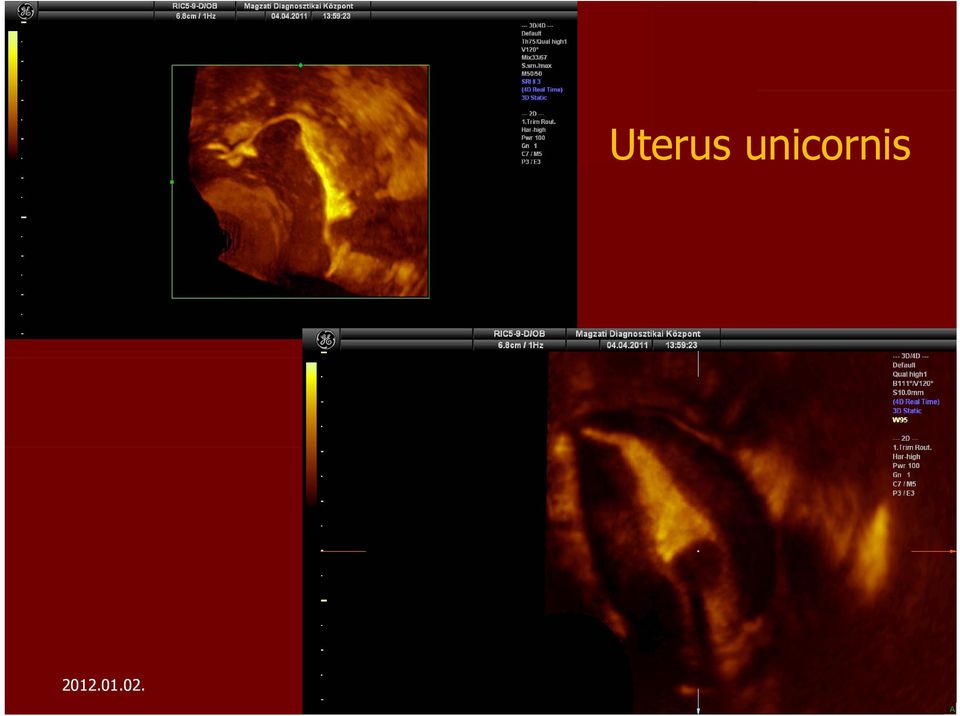This screenshot has width=960, height=716.
Task: Click '1.Trim Rout.' in the upper panel
Action: pos(539,122)
